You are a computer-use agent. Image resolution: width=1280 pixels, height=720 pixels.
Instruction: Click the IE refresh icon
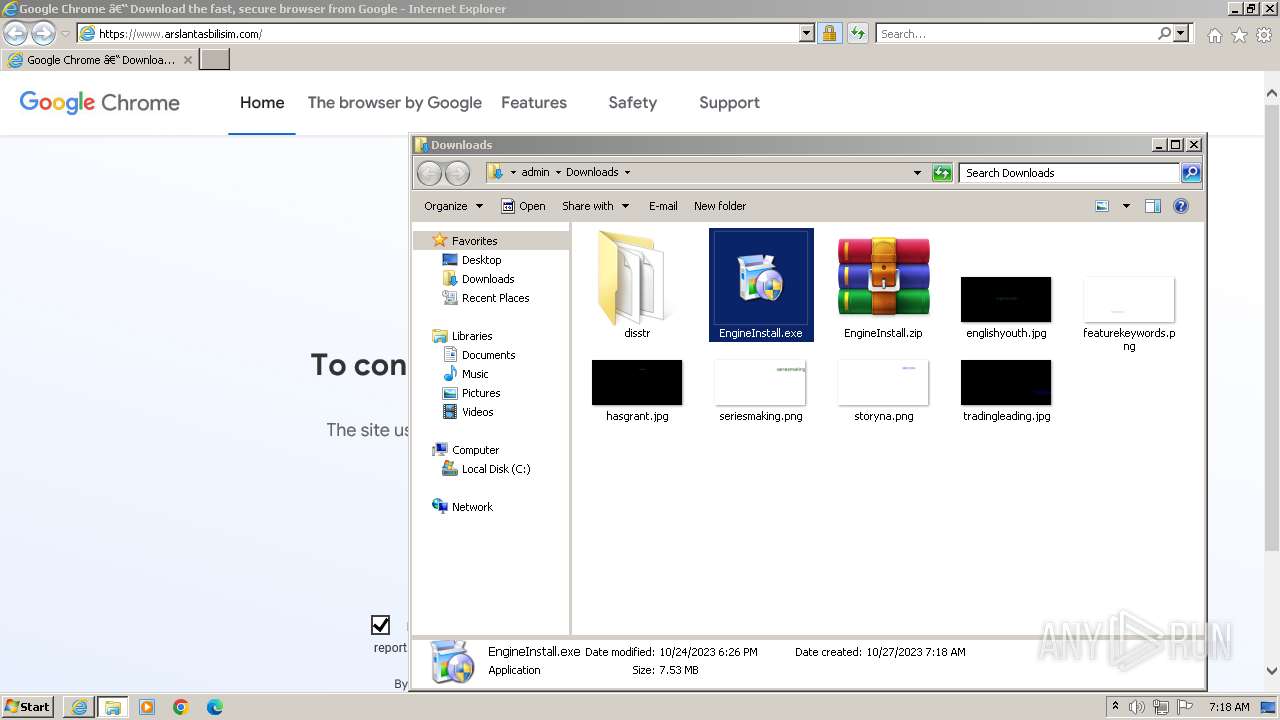pyautogui.click(x=857, y=33)
